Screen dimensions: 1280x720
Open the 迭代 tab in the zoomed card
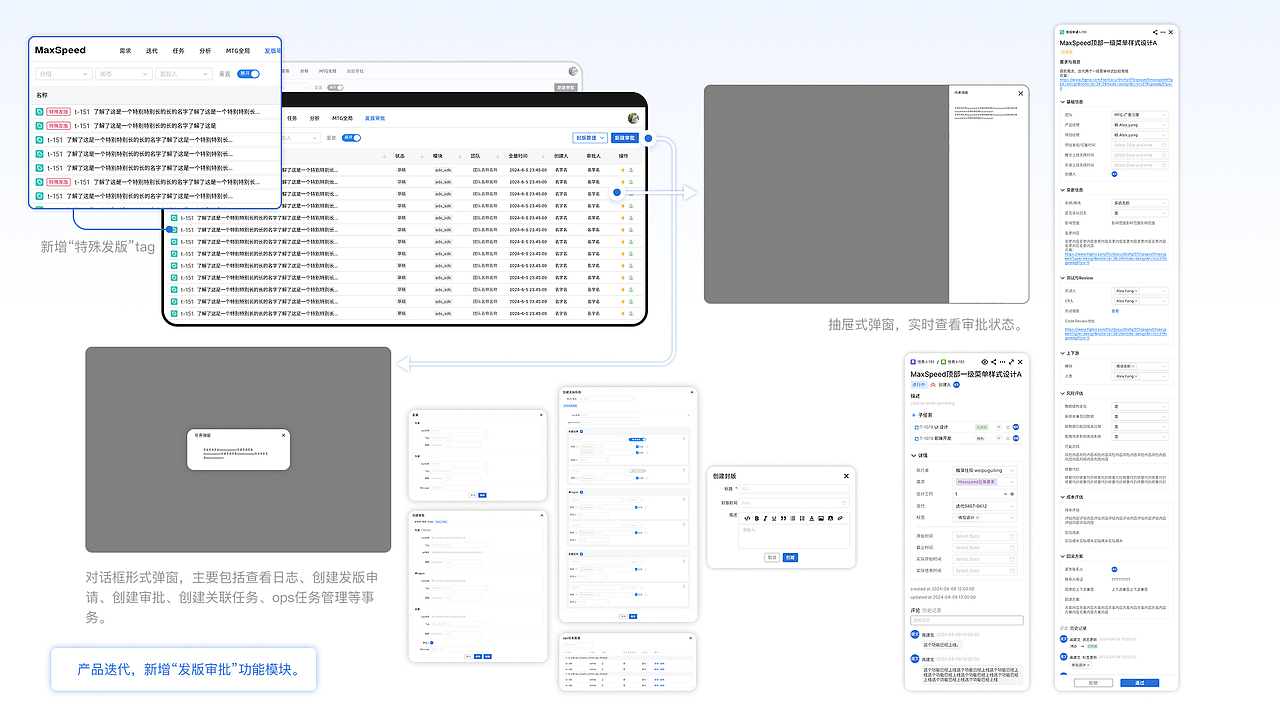pyautogui.click(x=152, y=51)
